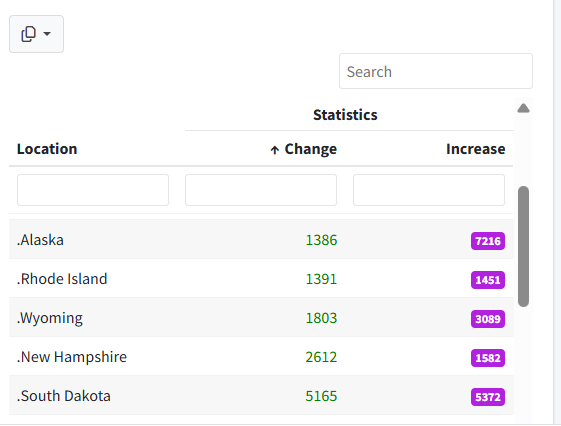
Task: Click the Increase column filter box
Action: (x=429, y=190)
